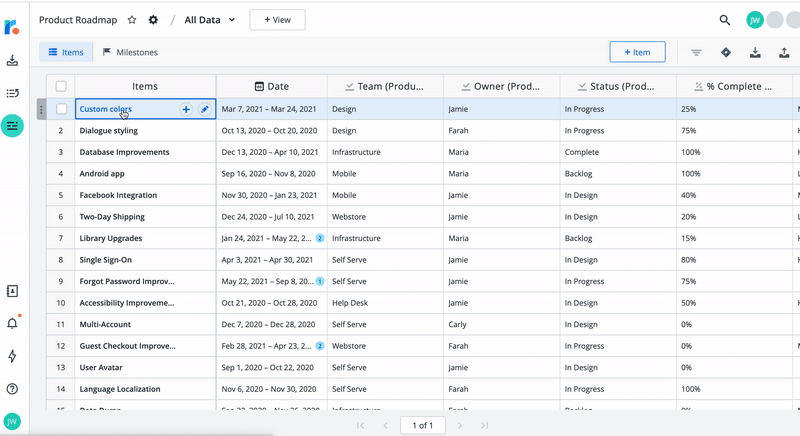This screenshot has height=436, width=800.
Task: Select the Single Sign-On item
Action: pos(106,260)
